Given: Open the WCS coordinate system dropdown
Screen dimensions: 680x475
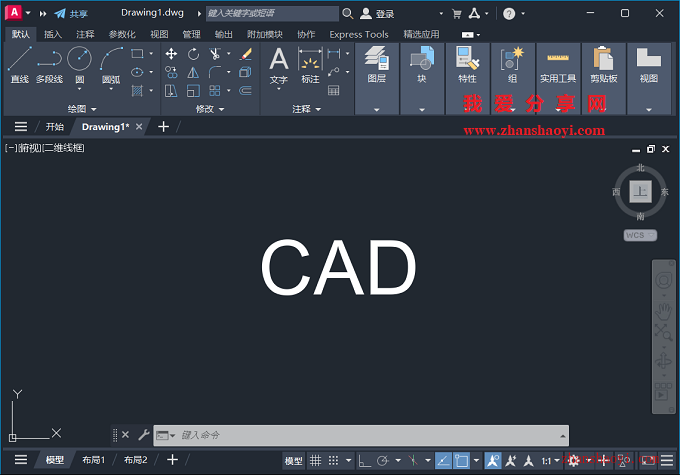Looking at the screenshot, I should point(640,235).
